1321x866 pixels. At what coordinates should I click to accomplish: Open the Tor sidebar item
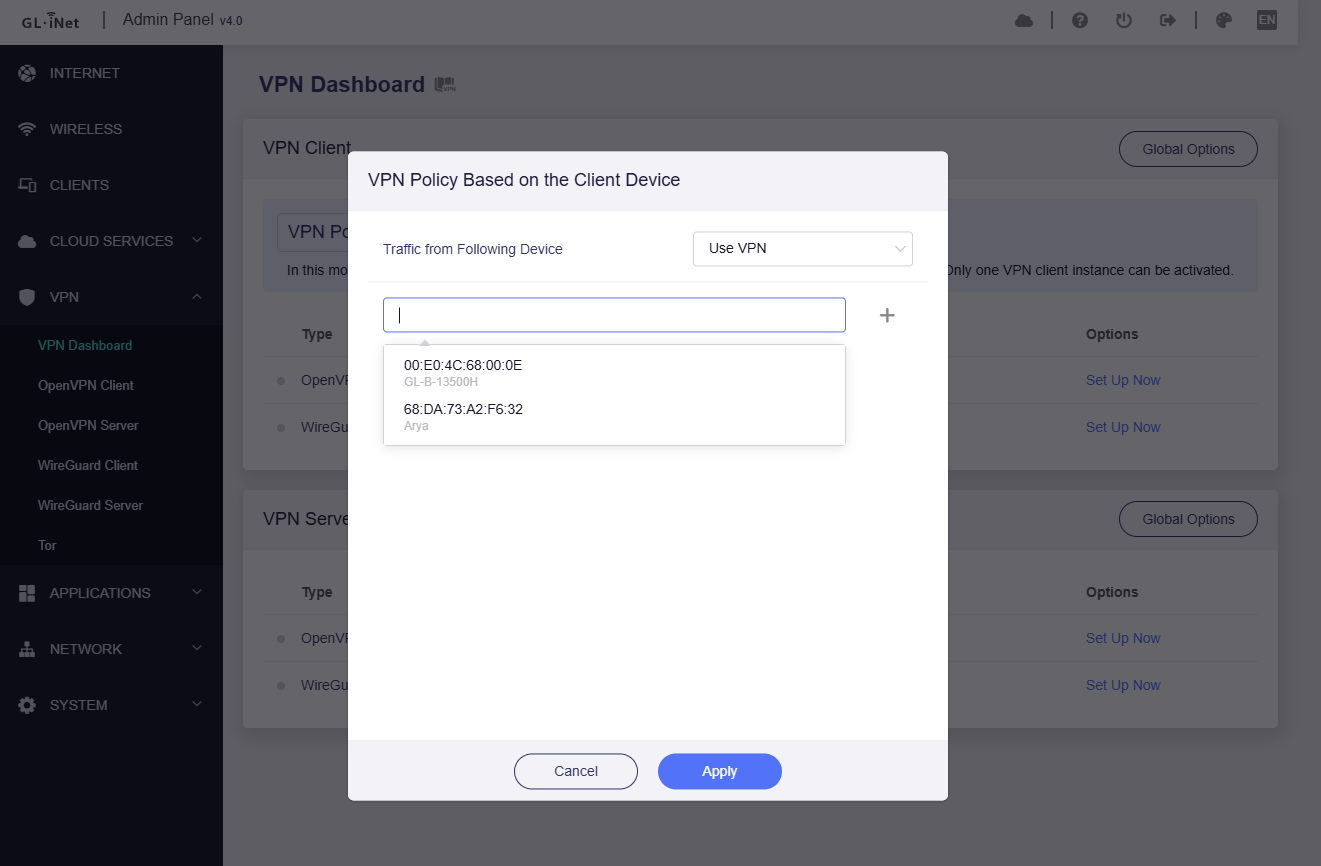click(x=47, y=545)
